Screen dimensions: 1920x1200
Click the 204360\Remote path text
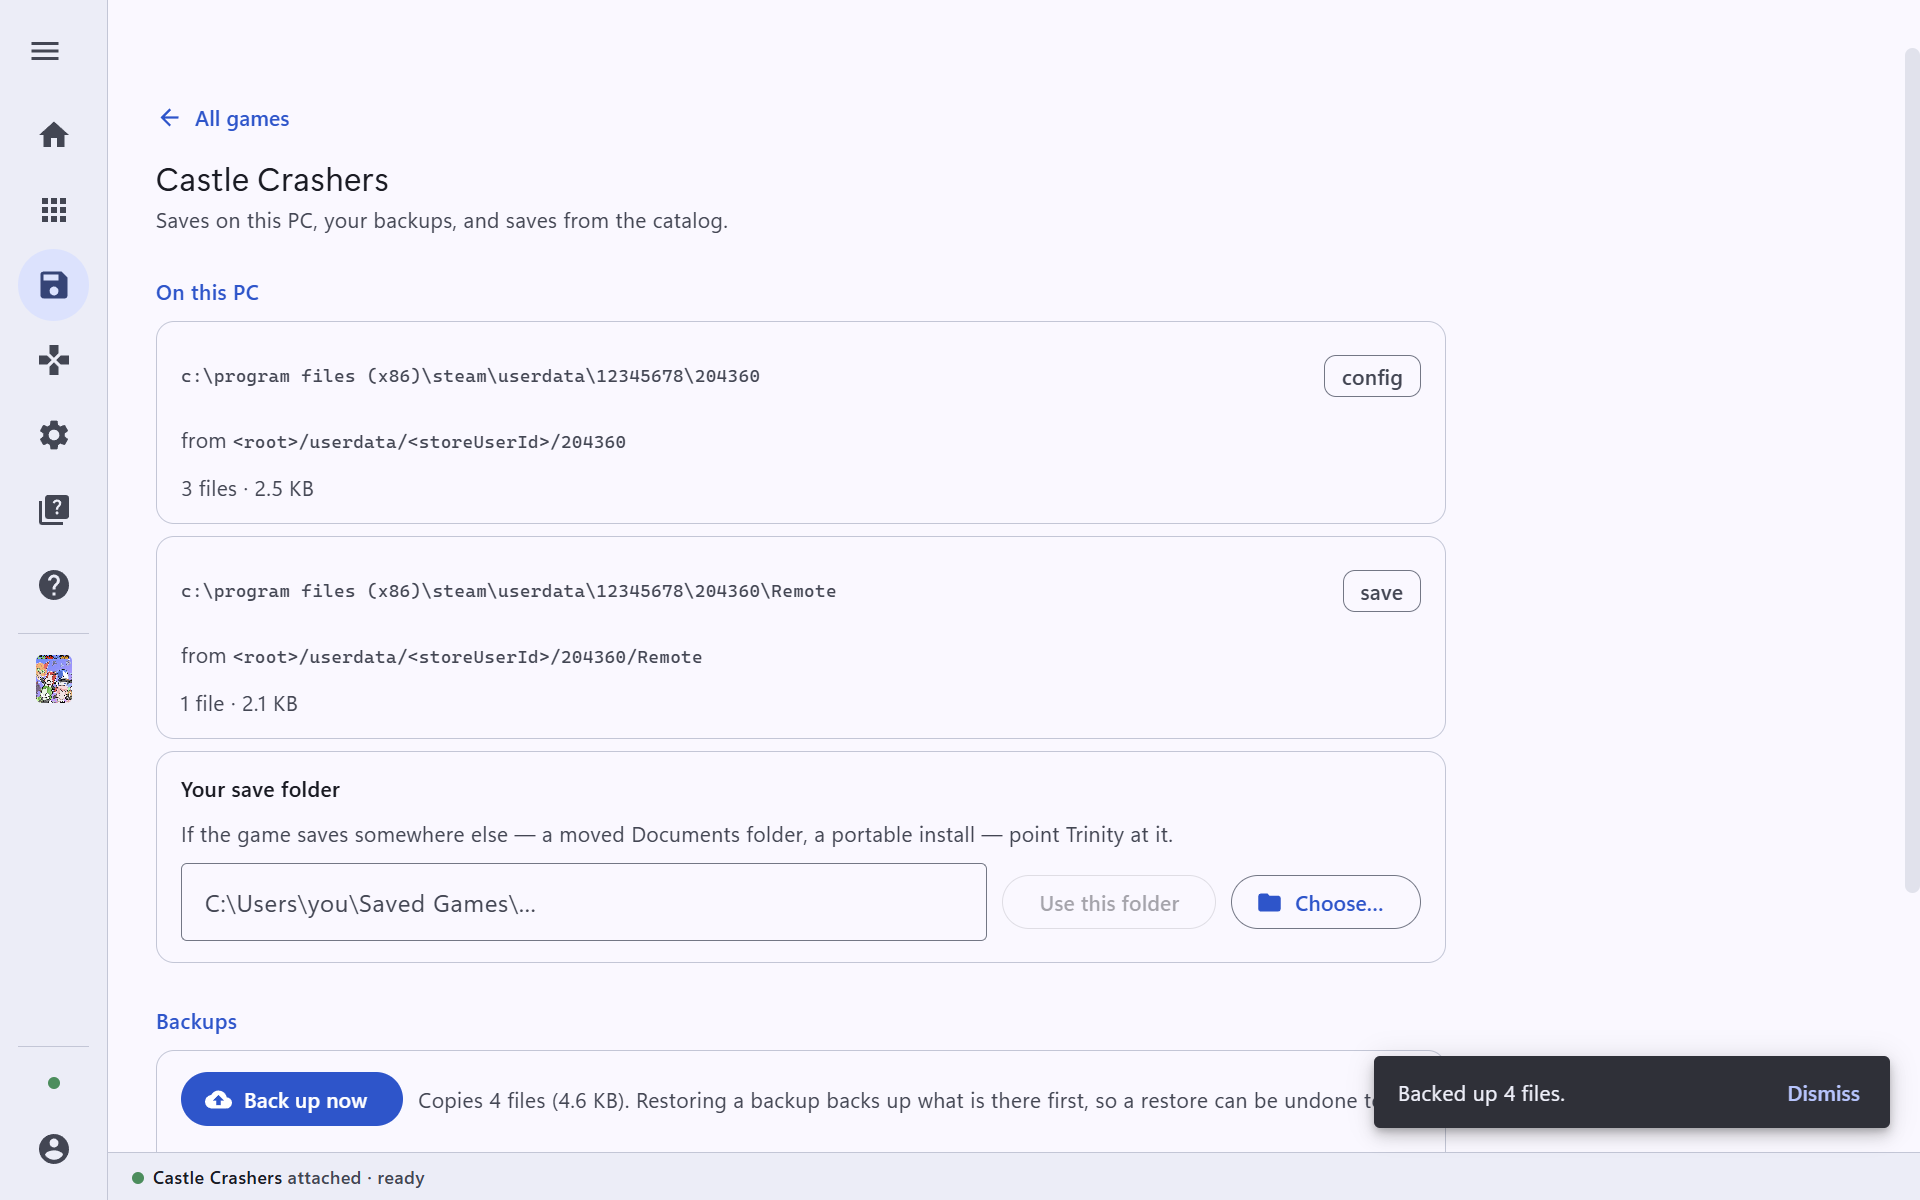click(508, 591)
